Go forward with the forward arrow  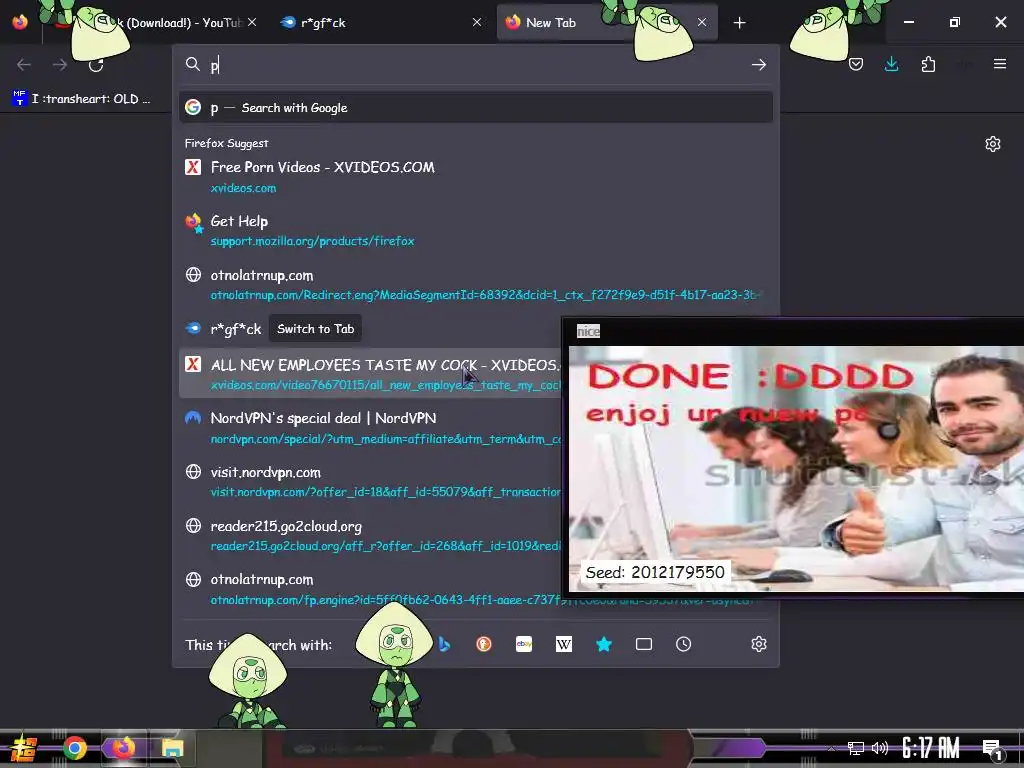pyautogui.click(x=59, y=64)
